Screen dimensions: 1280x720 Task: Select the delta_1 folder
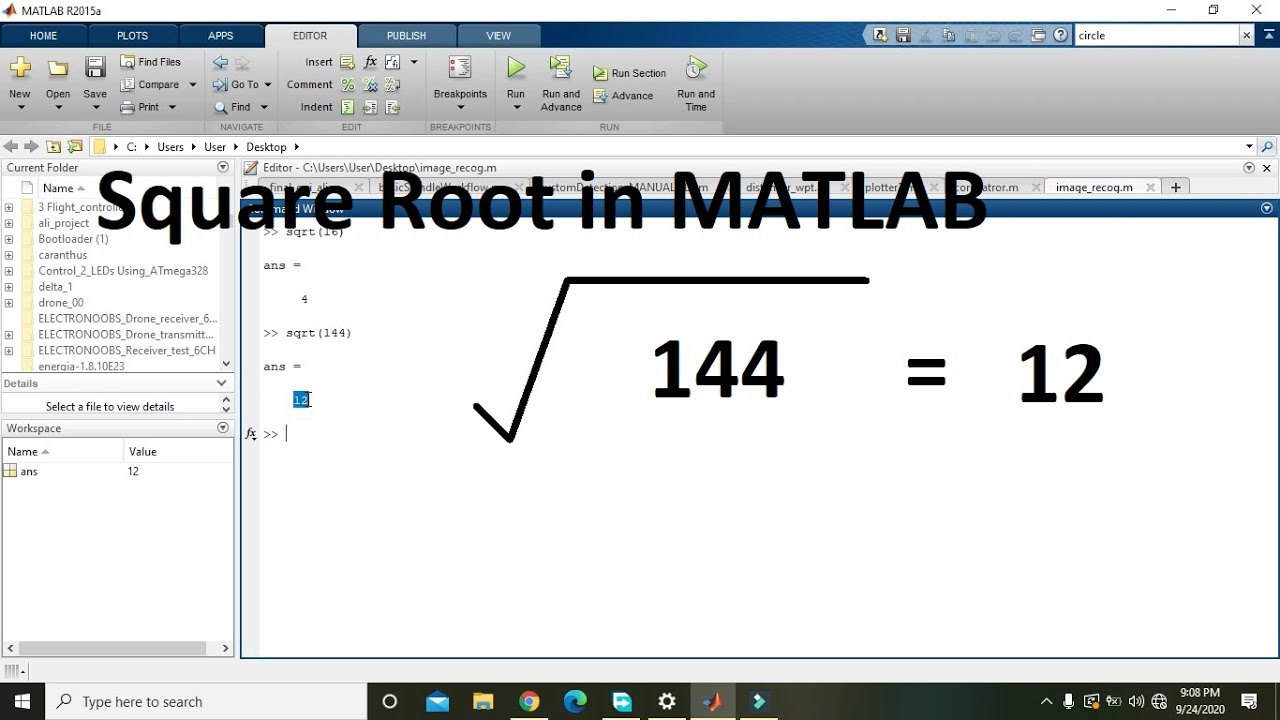pos(55,287)
